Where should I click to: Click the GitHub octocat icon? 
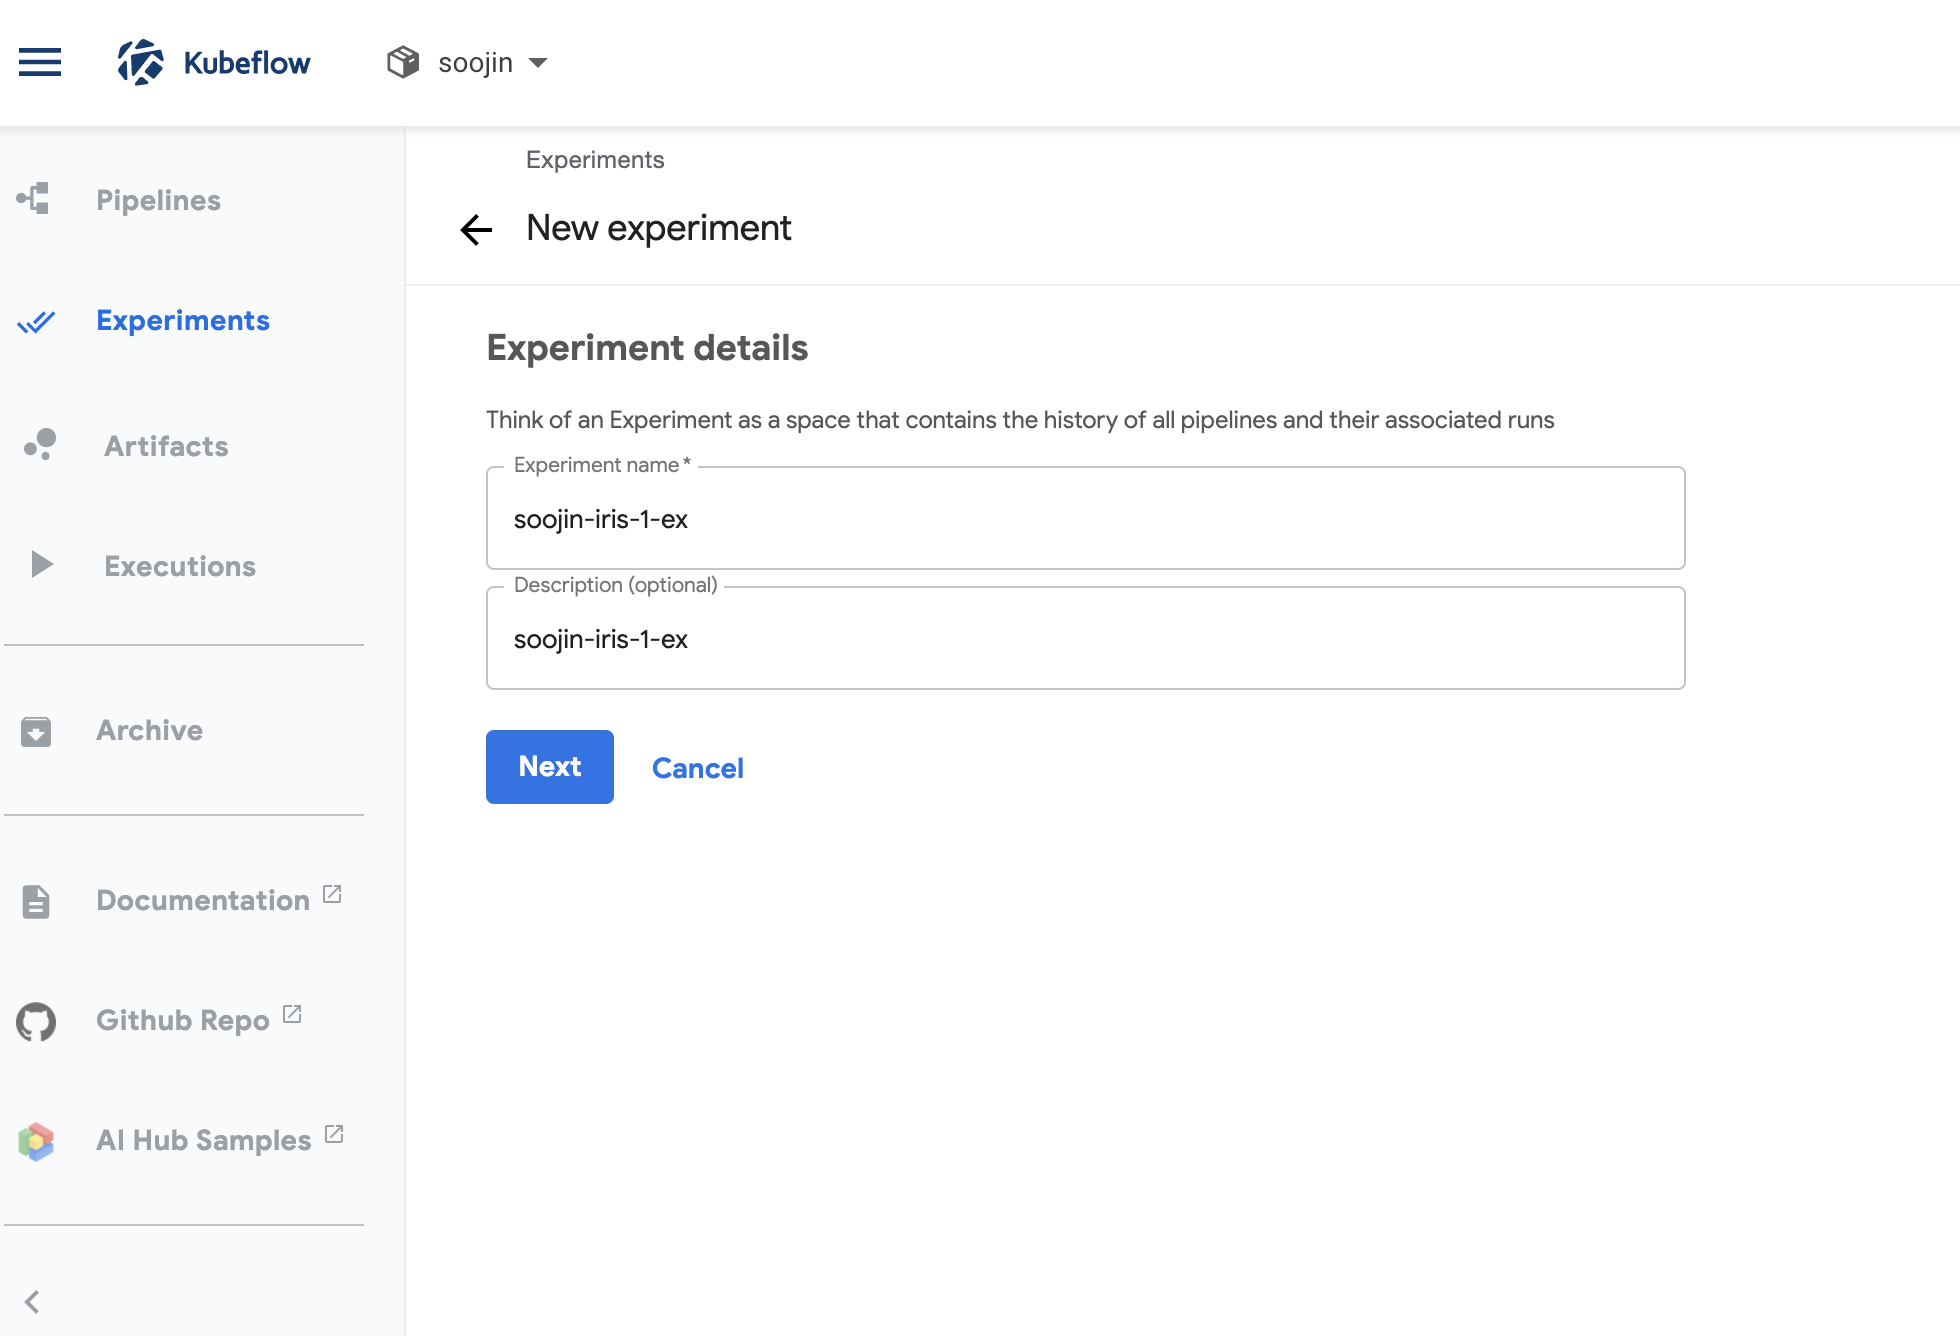pyautogui.click(x=36, y=1021)
